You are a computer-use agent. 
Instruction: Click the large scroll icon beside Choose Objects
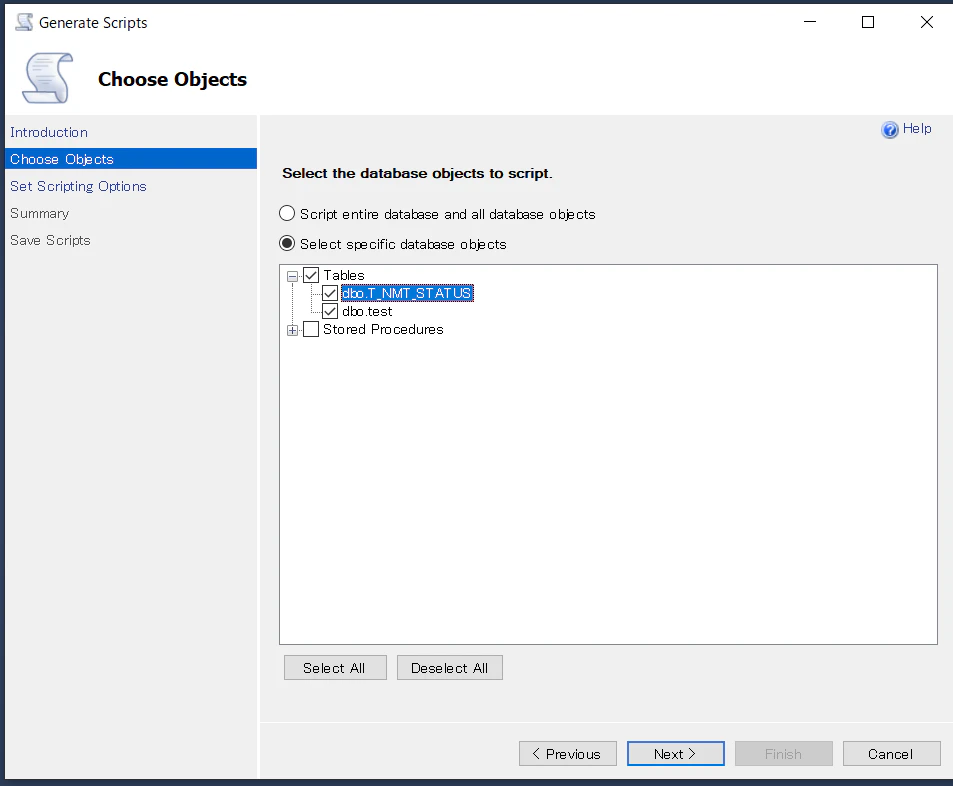click(x=47, y=78)
